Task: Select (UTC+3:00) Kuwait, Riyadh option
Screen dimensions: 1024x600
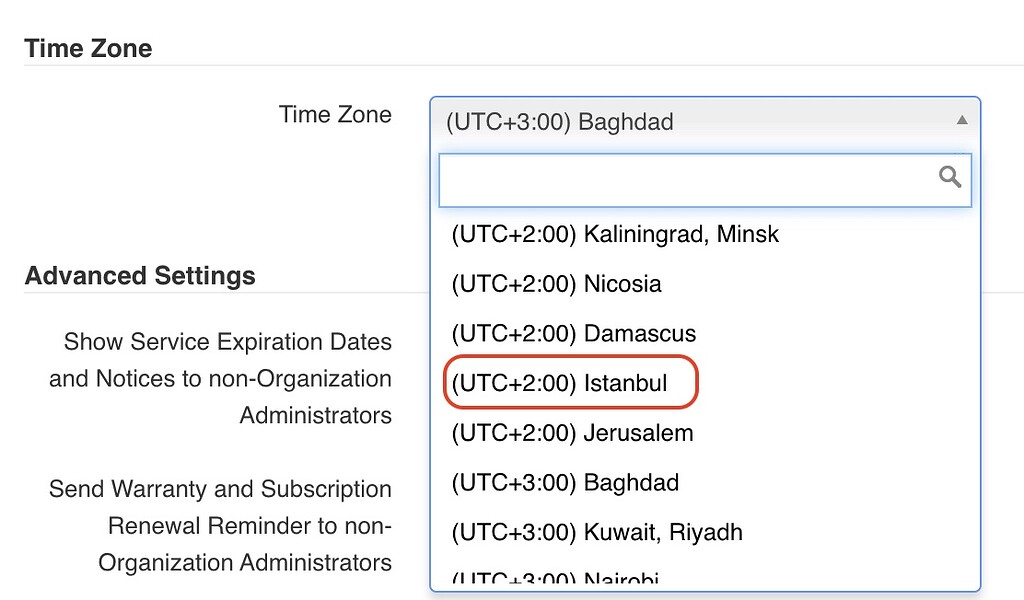Action: click(595, 532)
